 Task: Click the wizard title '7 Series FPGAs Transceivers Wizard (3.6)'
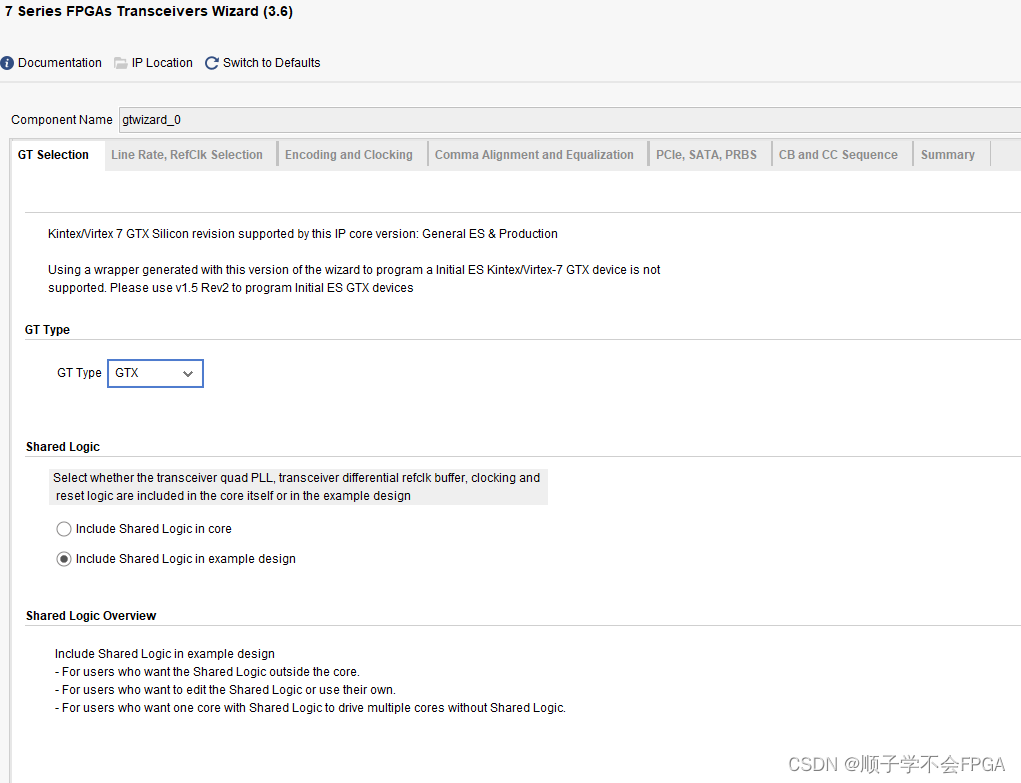coord(149,12)
